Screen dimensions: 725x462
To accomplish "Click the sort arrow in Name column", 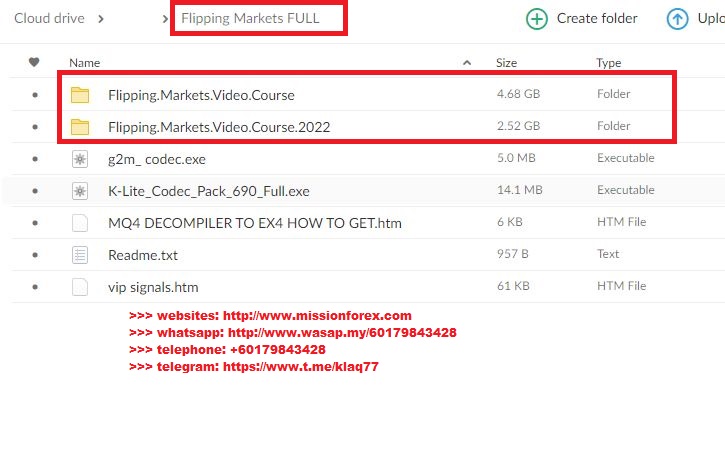I will [467, 62].
